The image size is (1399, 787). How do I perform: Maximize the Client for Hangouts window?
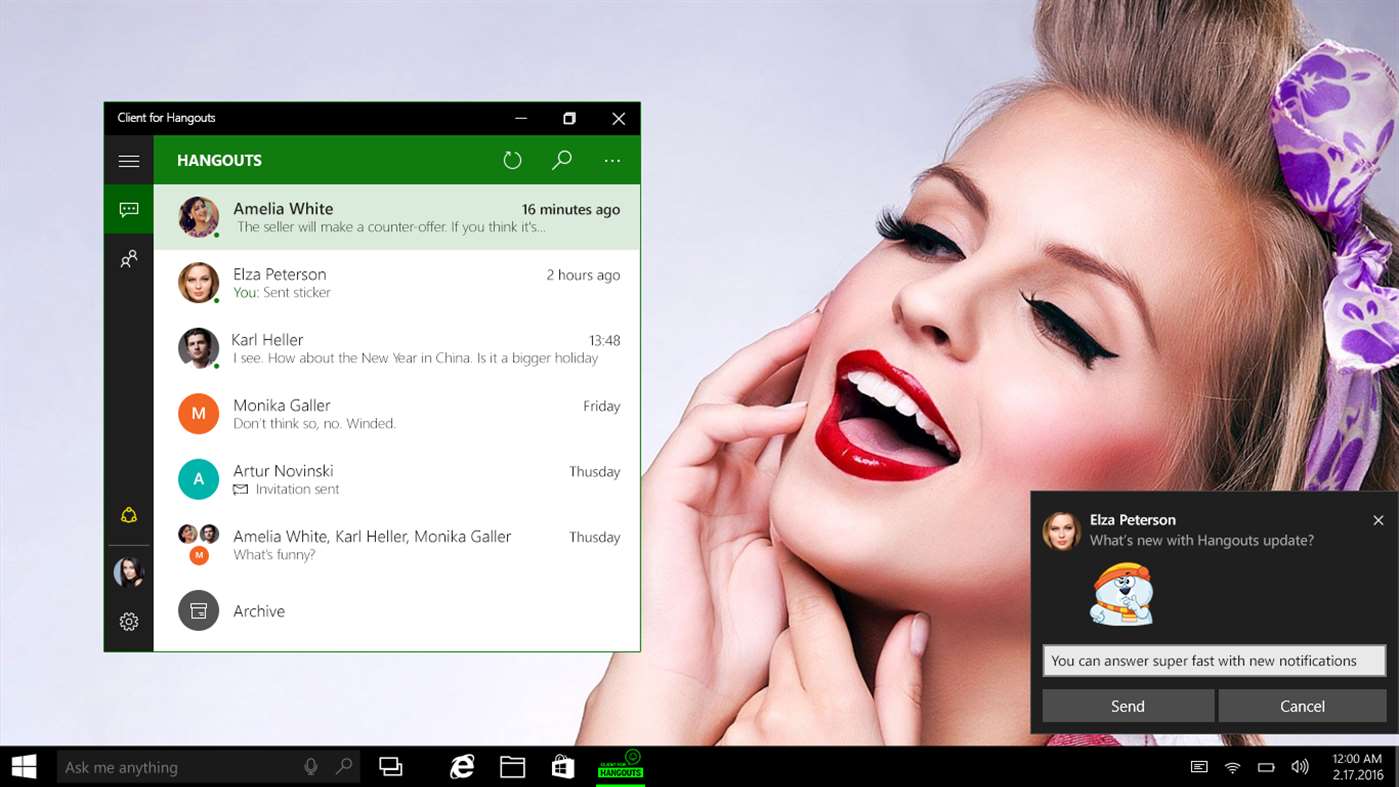point(569,118)
